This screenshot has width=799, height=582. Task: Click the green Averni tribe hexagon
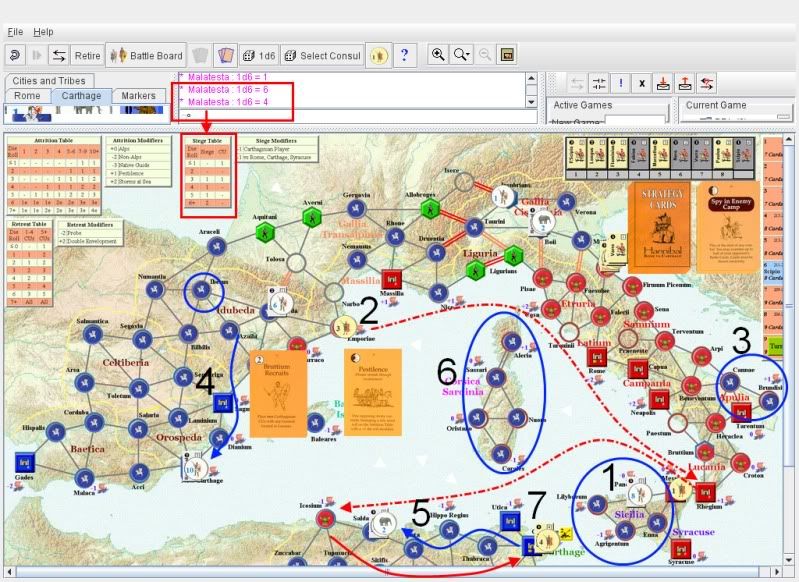pos(311,218)
